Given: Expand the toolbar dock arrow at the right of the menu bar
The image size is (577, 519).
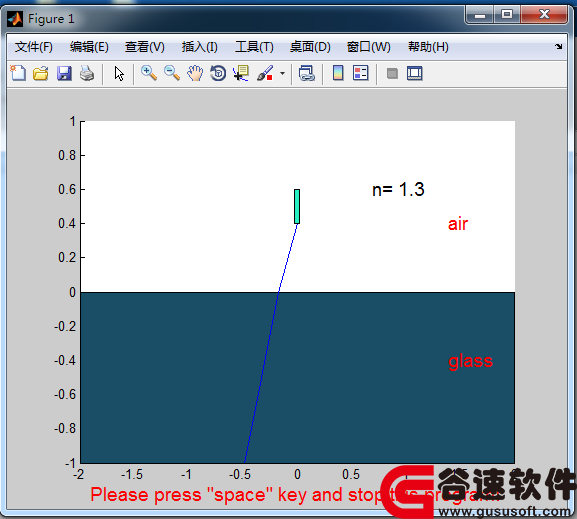Looking at the screenshot, I should coord(559,46).
